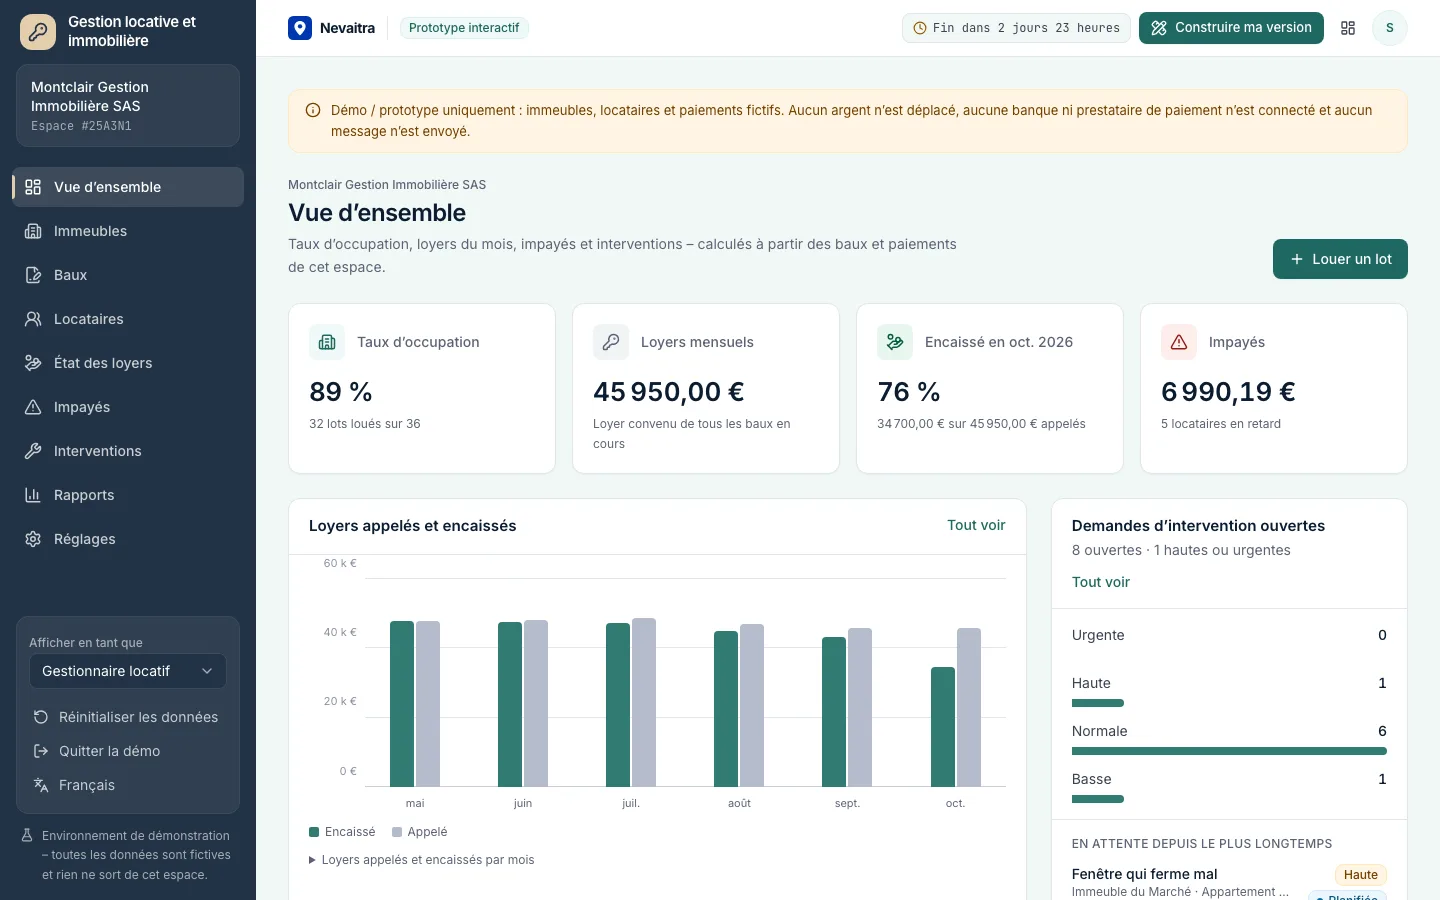This screenshot has height=900, width=1440.
Task: Click the Quitter la démo exit icon
Action: [x=41, y=751]
